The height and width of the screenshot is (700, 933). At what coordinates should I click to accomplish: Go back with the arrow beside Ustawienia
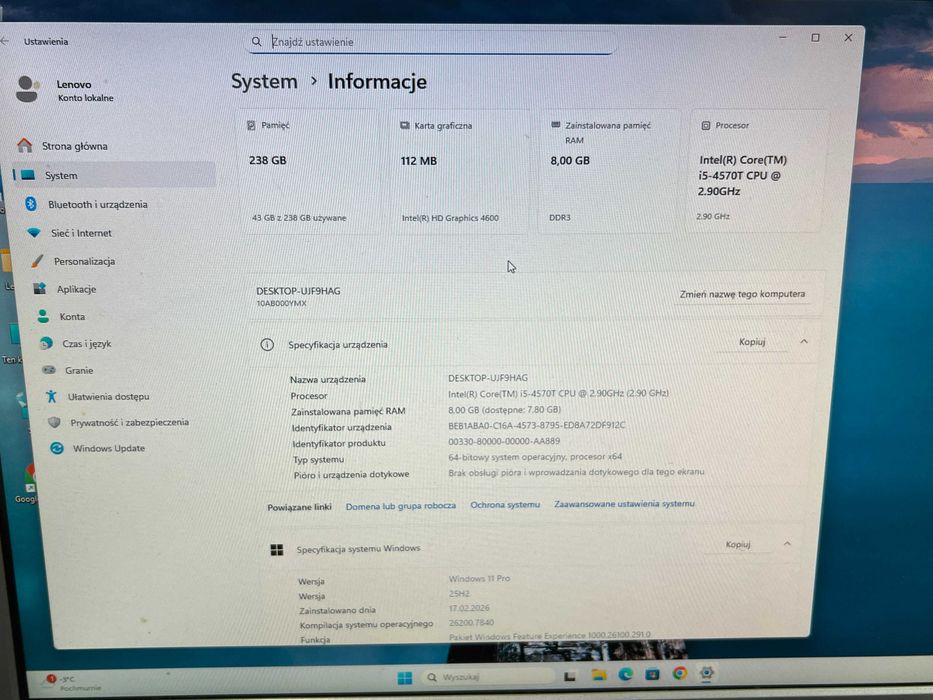(5, 41)
